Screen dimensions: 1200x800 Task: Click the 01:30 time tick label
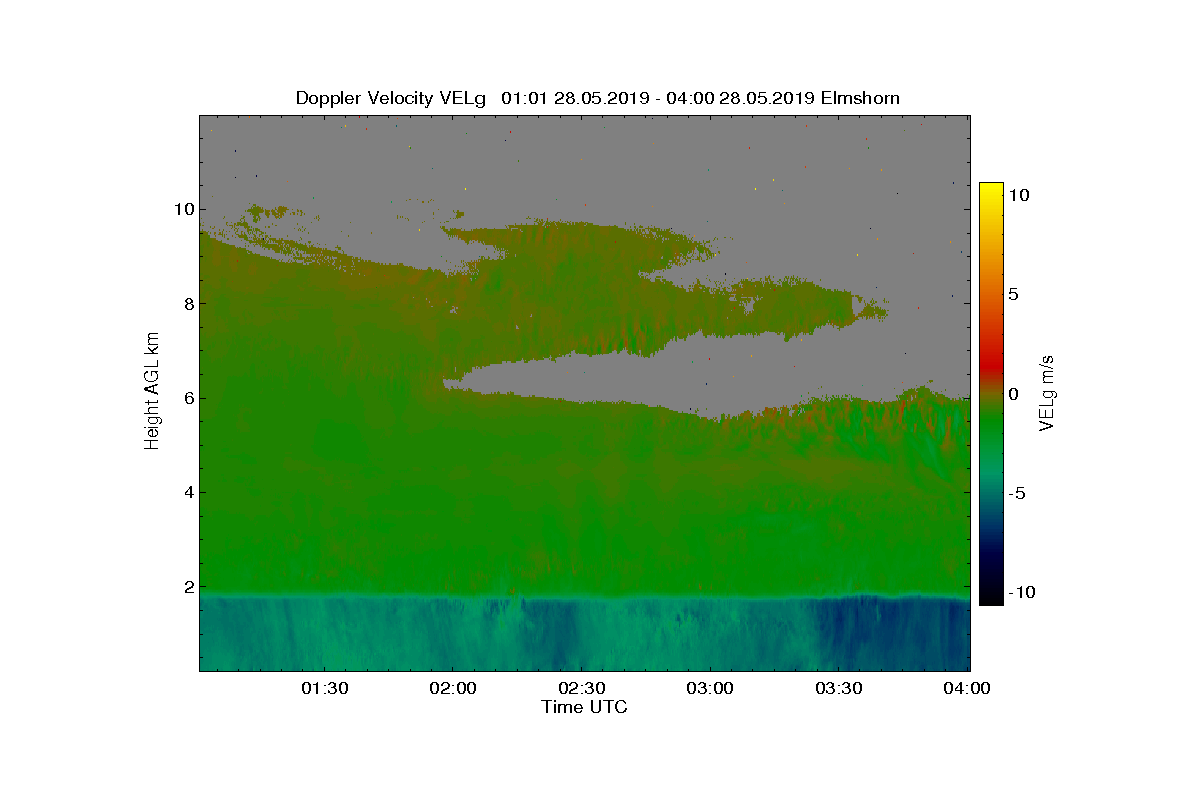325,688
